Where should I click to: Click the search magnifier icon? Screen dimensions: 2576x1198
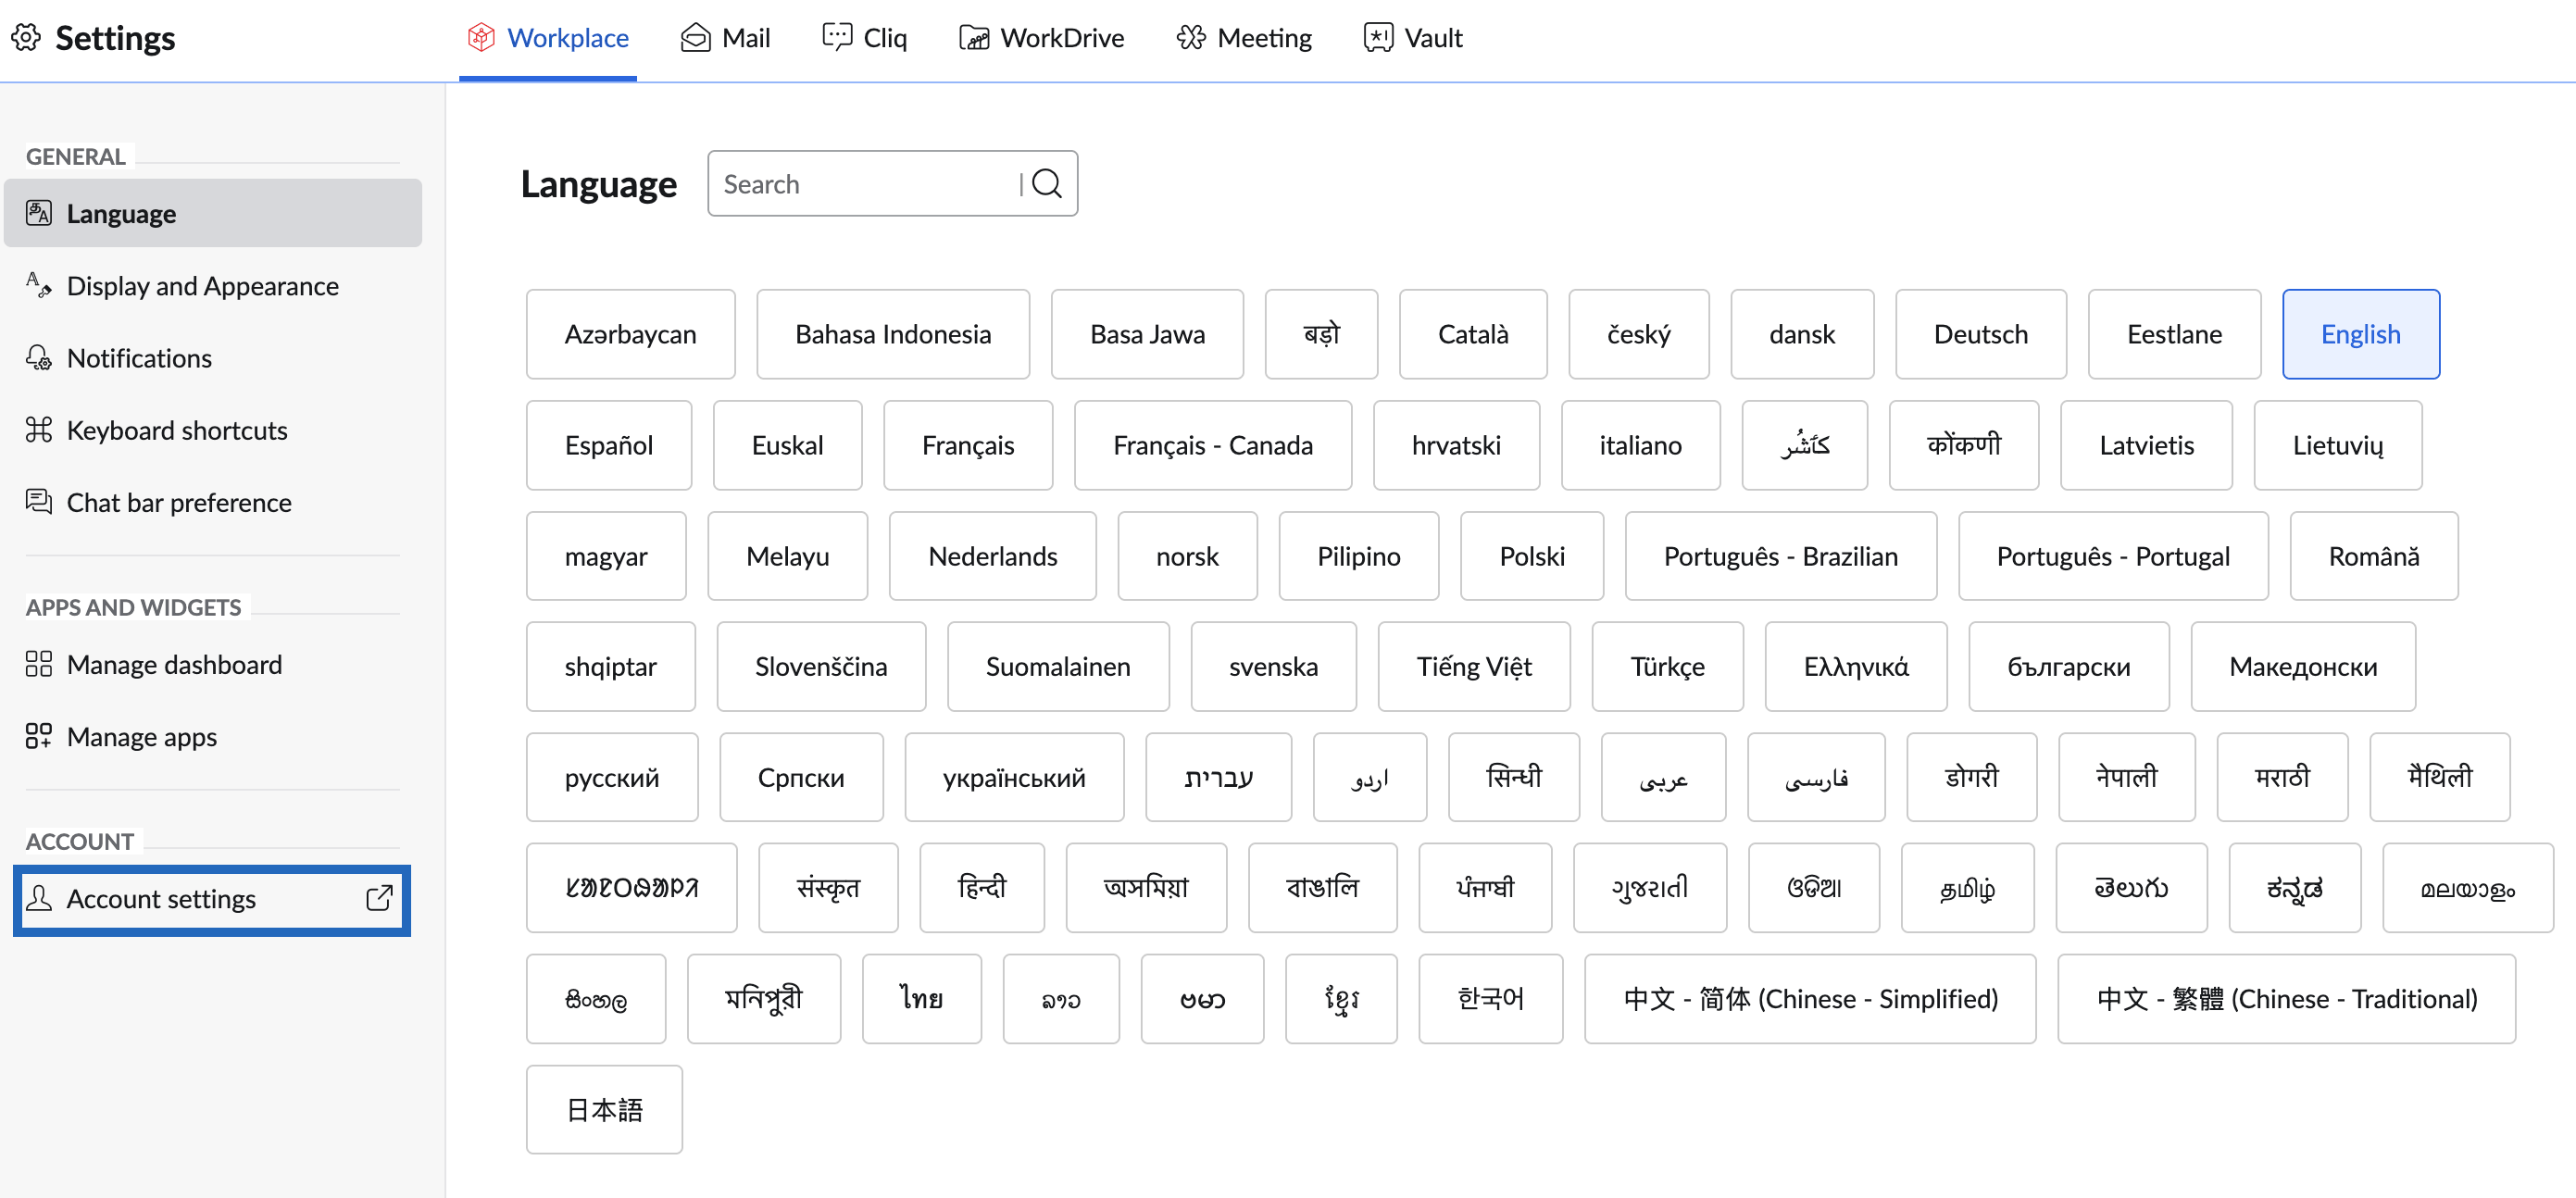tap(1047, 184)
